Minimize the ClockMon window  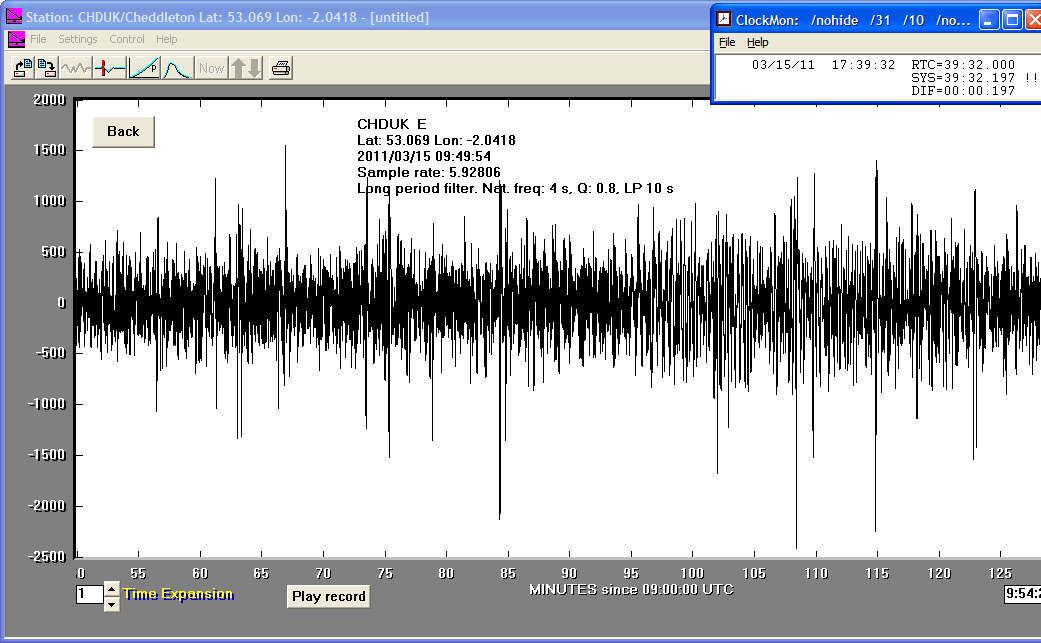[989, 20]
